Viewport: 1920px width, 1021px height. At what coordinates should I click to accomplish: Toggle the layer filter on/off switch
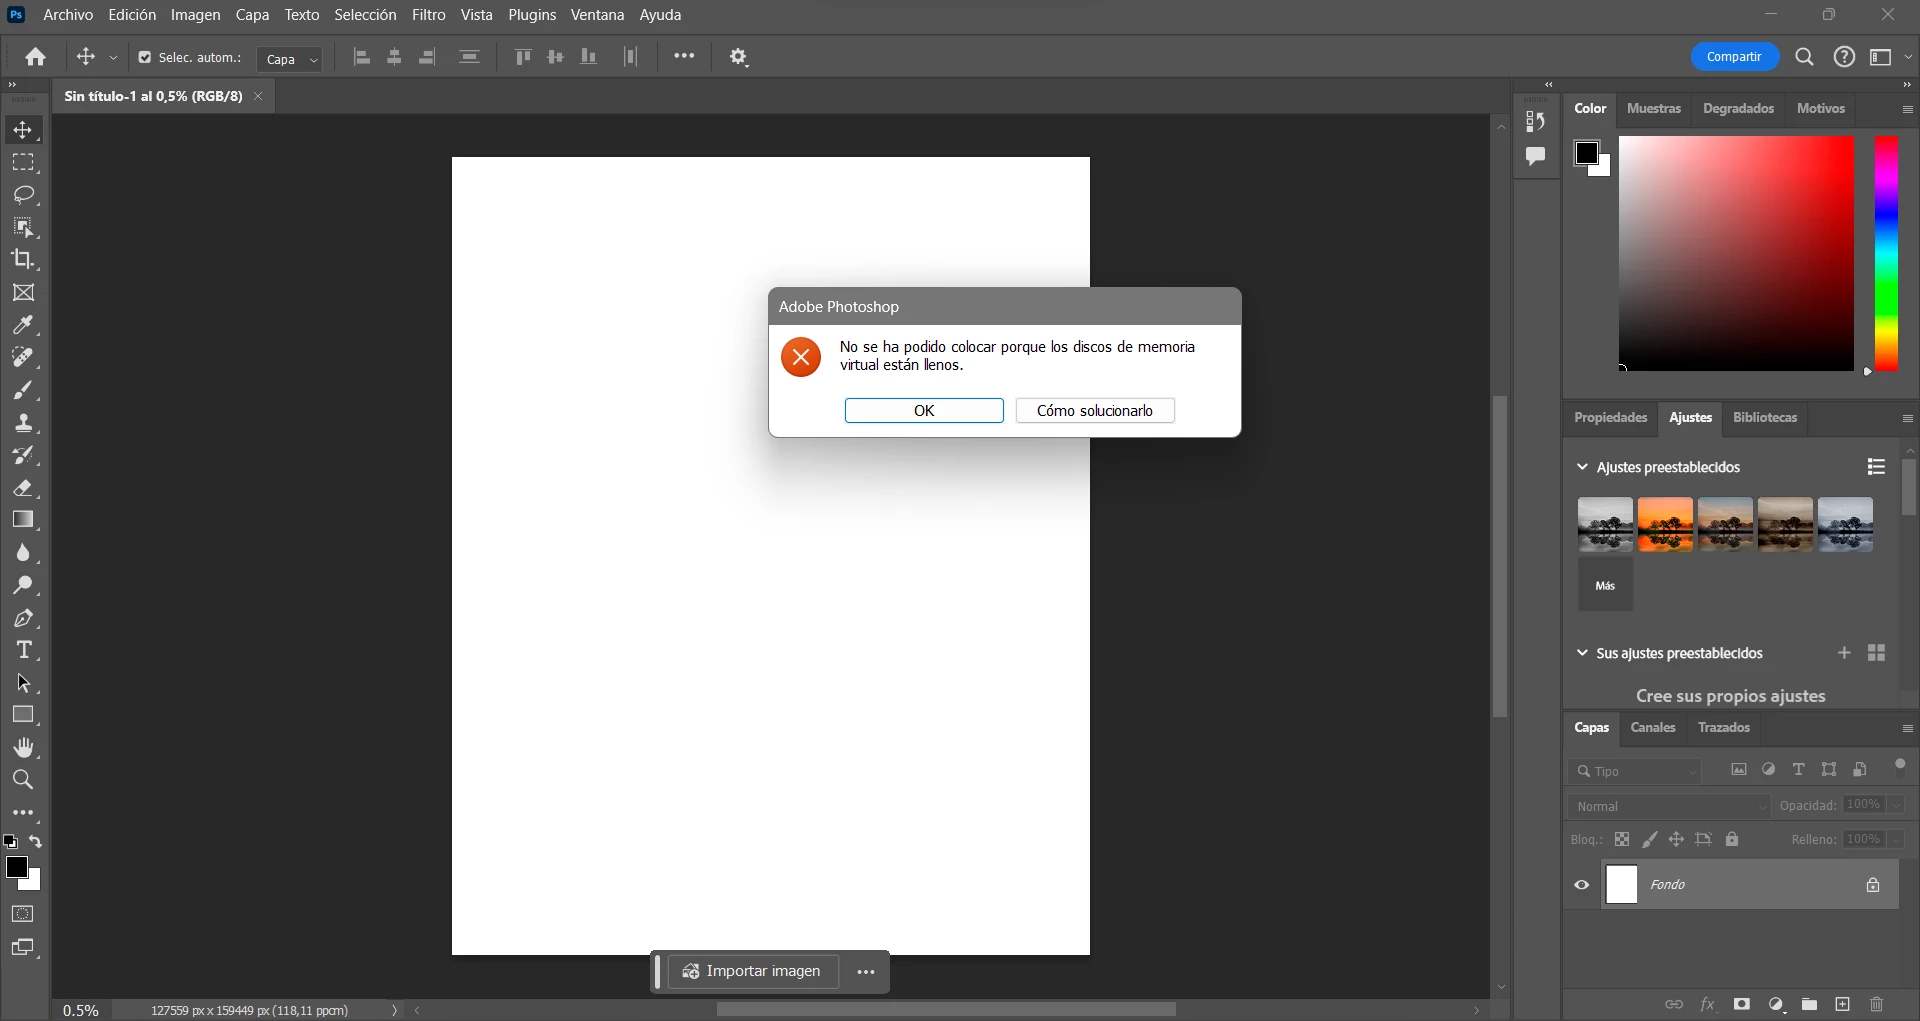tap(1900, 768)
